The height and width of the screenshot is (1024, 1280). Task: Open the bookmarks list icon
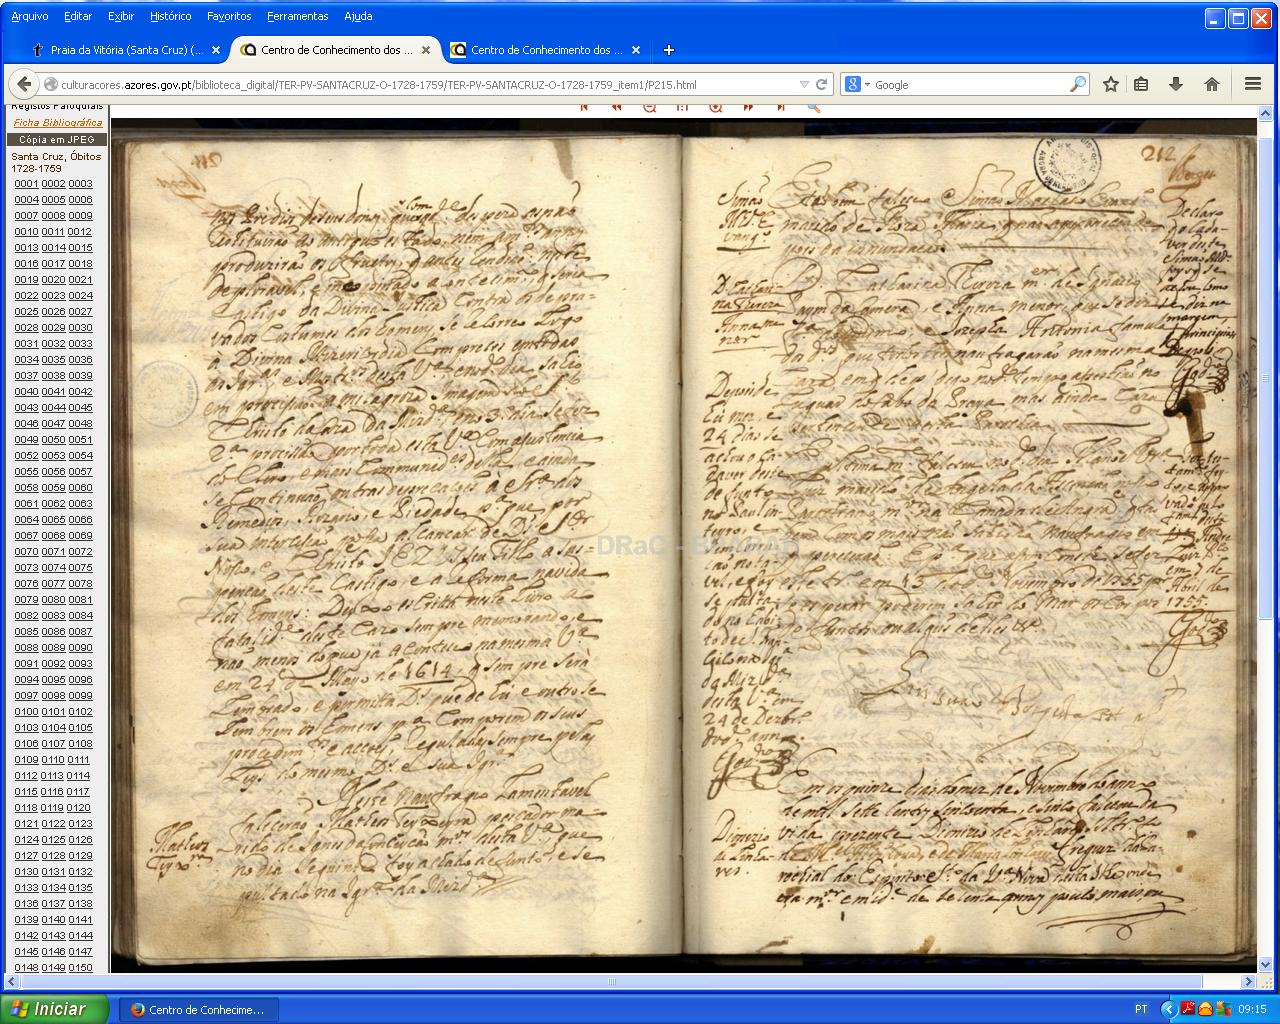(1141, 85)
